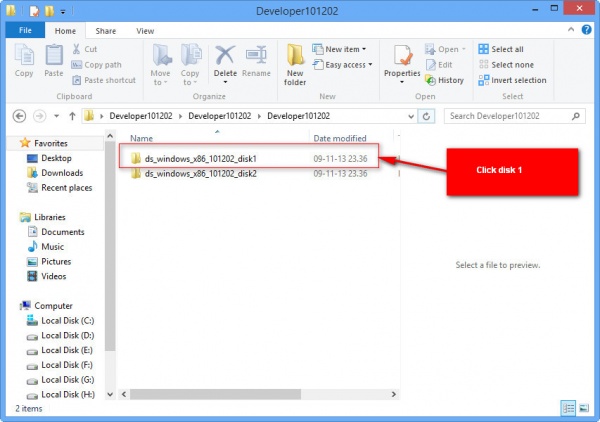Open Explorer Help question mark

586,29
